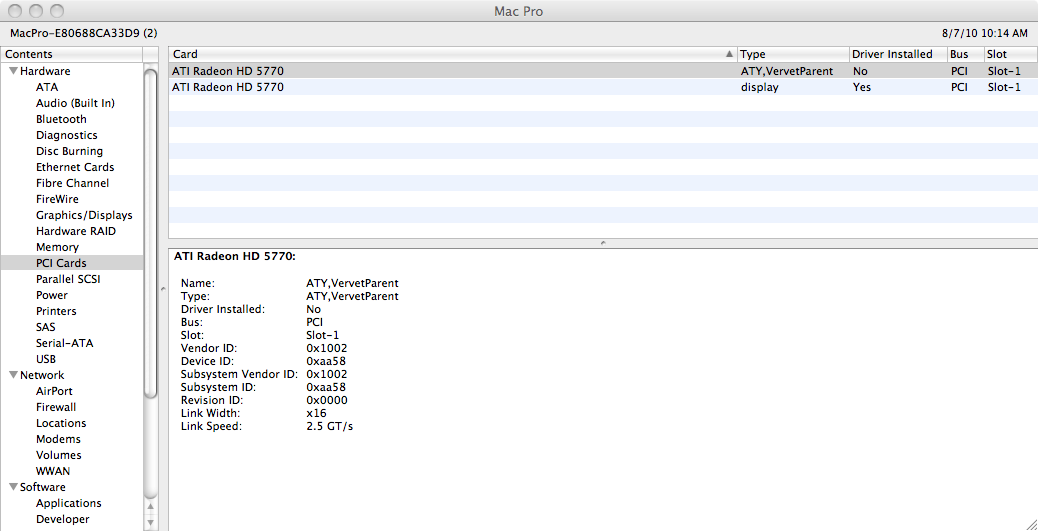
Task: Click the Revision ID value 0x0000
Action: (327, 401)
